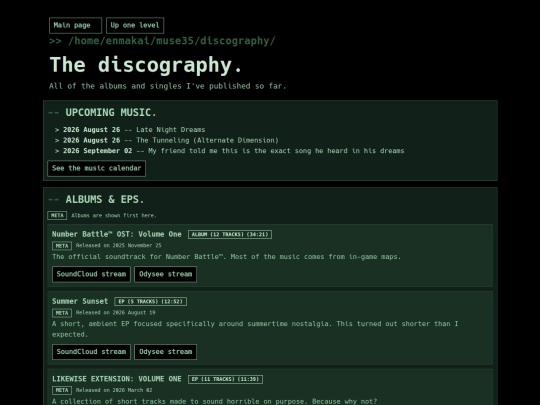
Task: Go Up one level
Action: (x=135, y=25)
